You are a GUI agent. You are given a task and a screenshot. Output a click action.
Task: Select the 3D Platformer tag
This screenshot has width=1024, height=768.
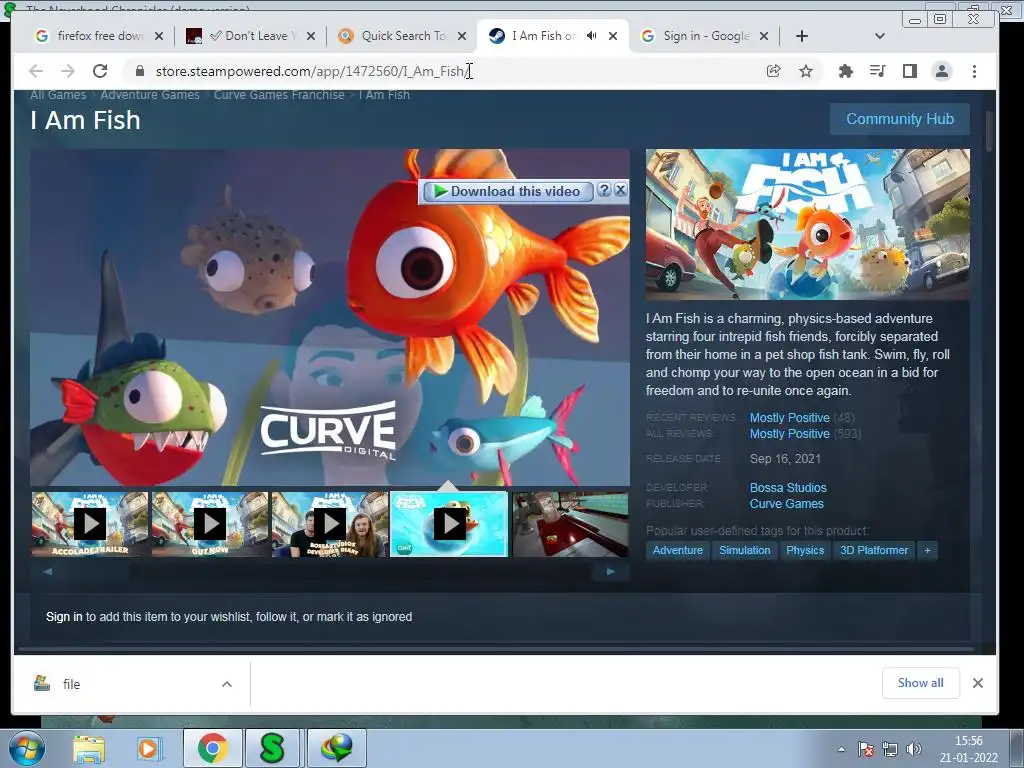[874, 551]
